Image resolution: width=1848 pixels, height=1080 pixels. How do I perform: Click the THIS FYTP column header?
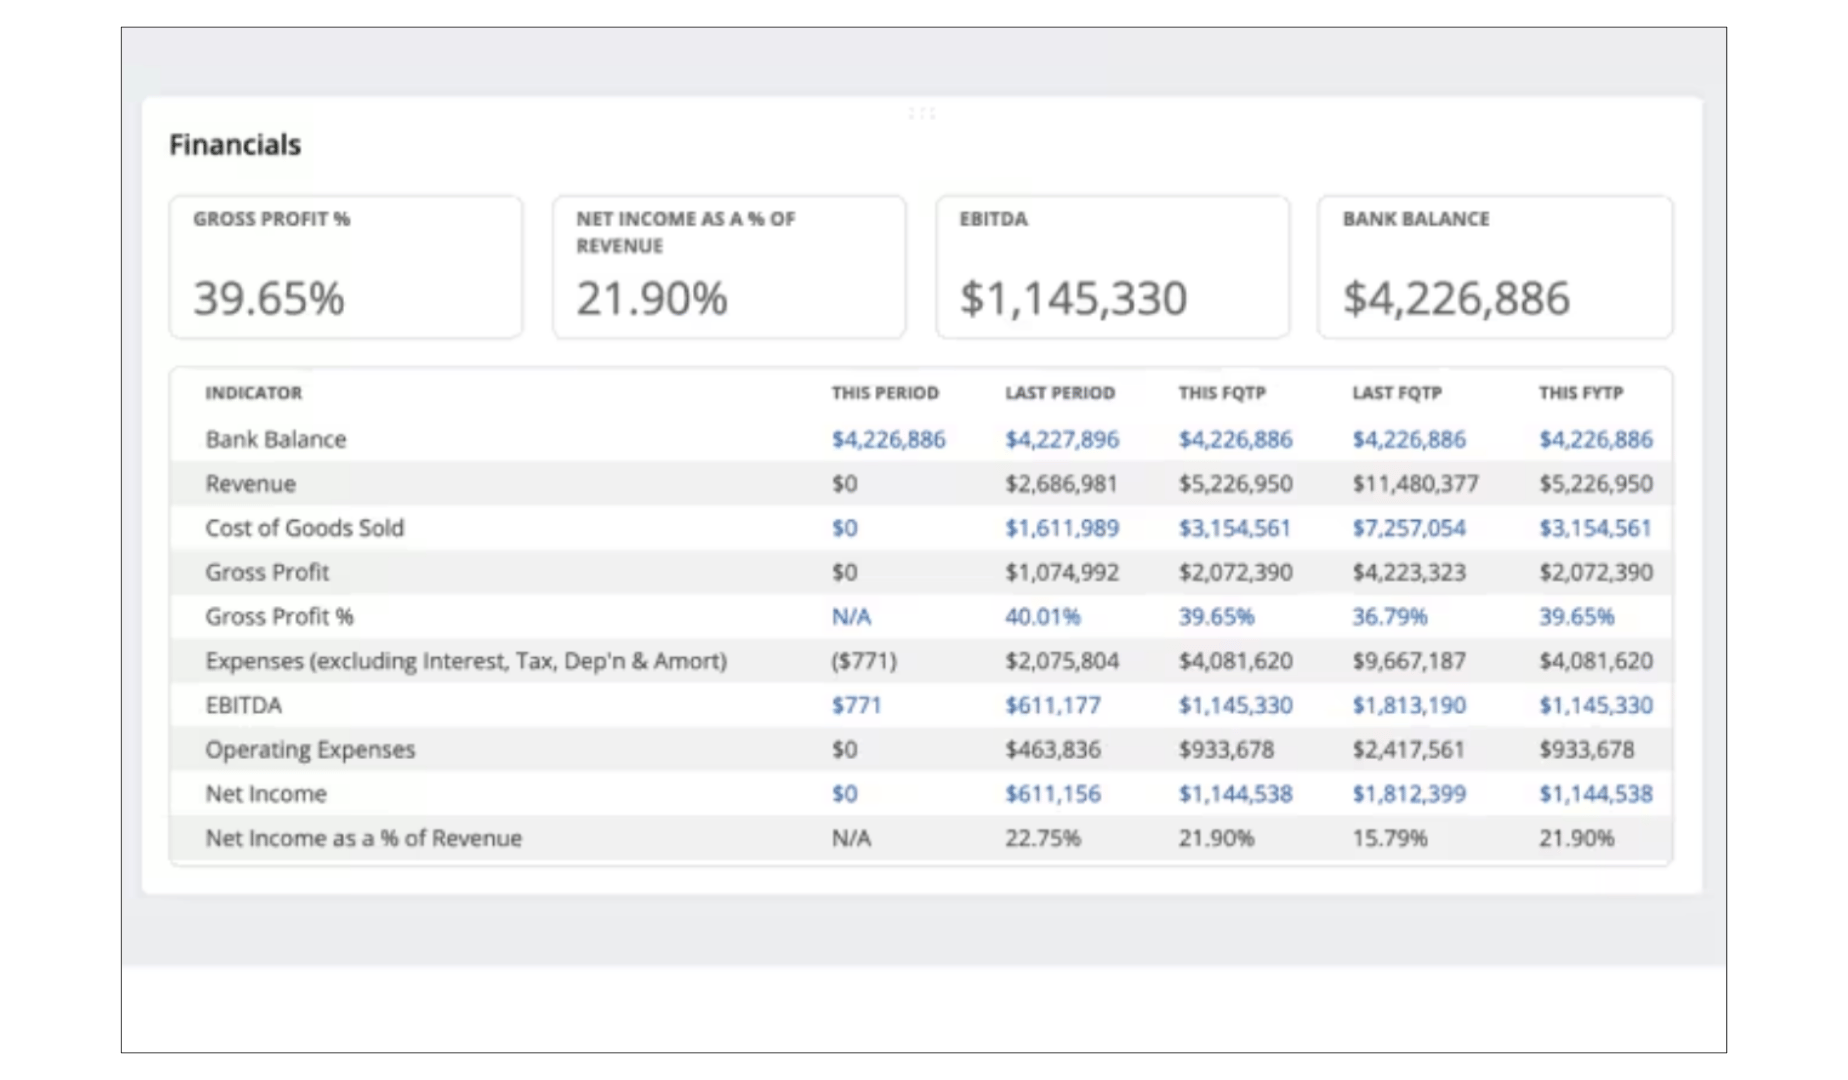pyautogui.click(x=1581, y=392)
